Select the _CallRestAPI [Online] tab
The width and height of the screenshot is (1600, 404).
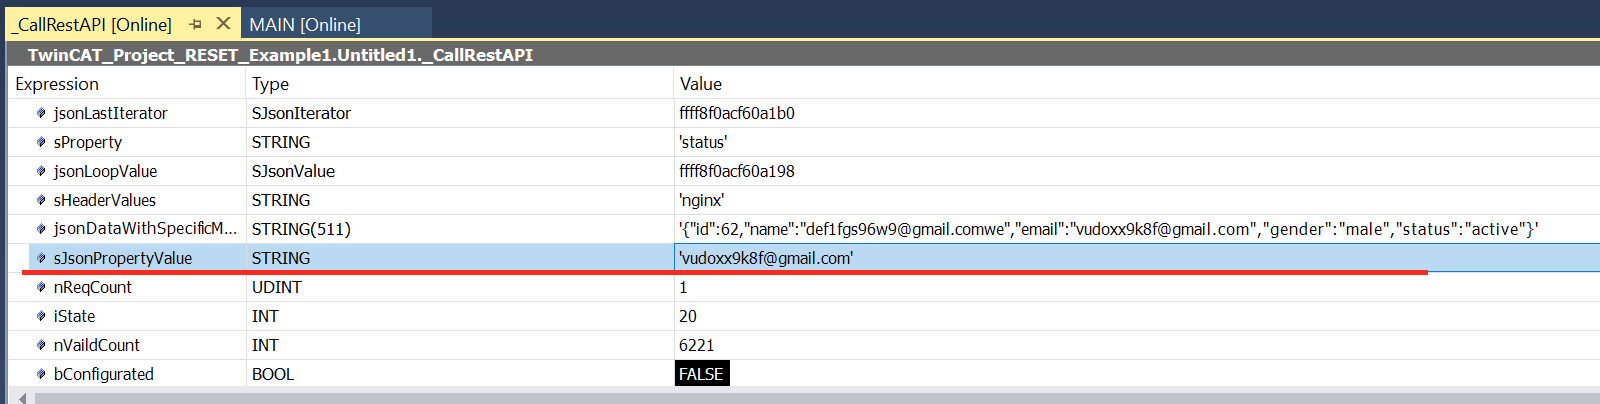(x=92, y=24)
